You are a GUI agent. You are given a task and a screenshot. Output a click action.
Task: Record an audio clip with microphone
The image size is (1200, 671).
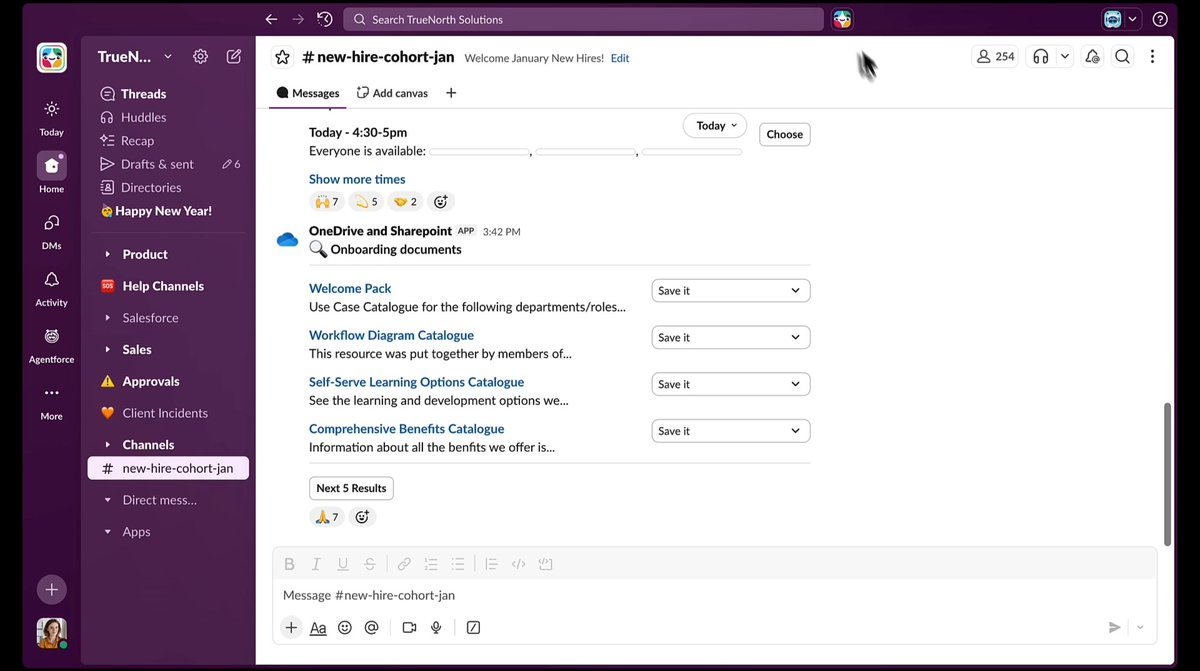click(436, 627)
